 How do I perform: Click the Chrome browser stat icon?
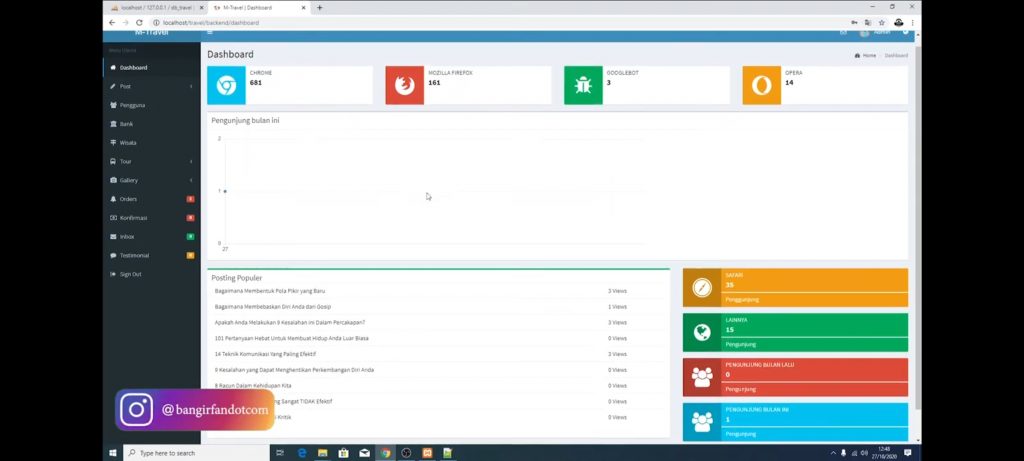click(226, 86)
